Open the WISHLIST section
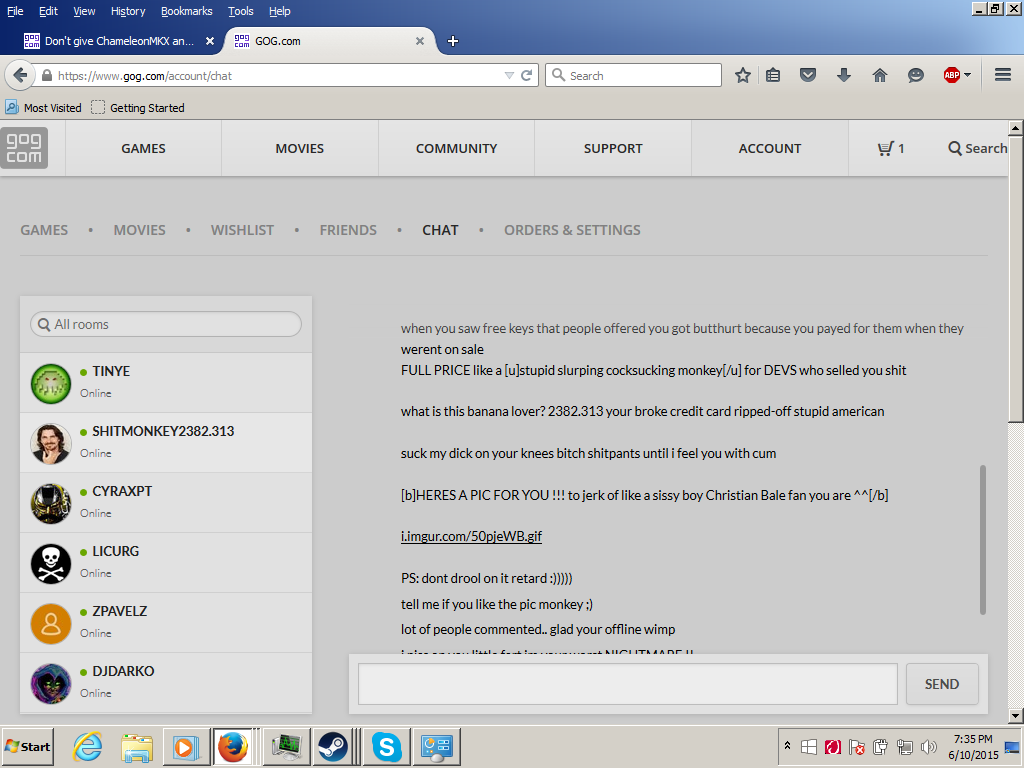This screenshot has width=1024, height=768. click(242, 230)
